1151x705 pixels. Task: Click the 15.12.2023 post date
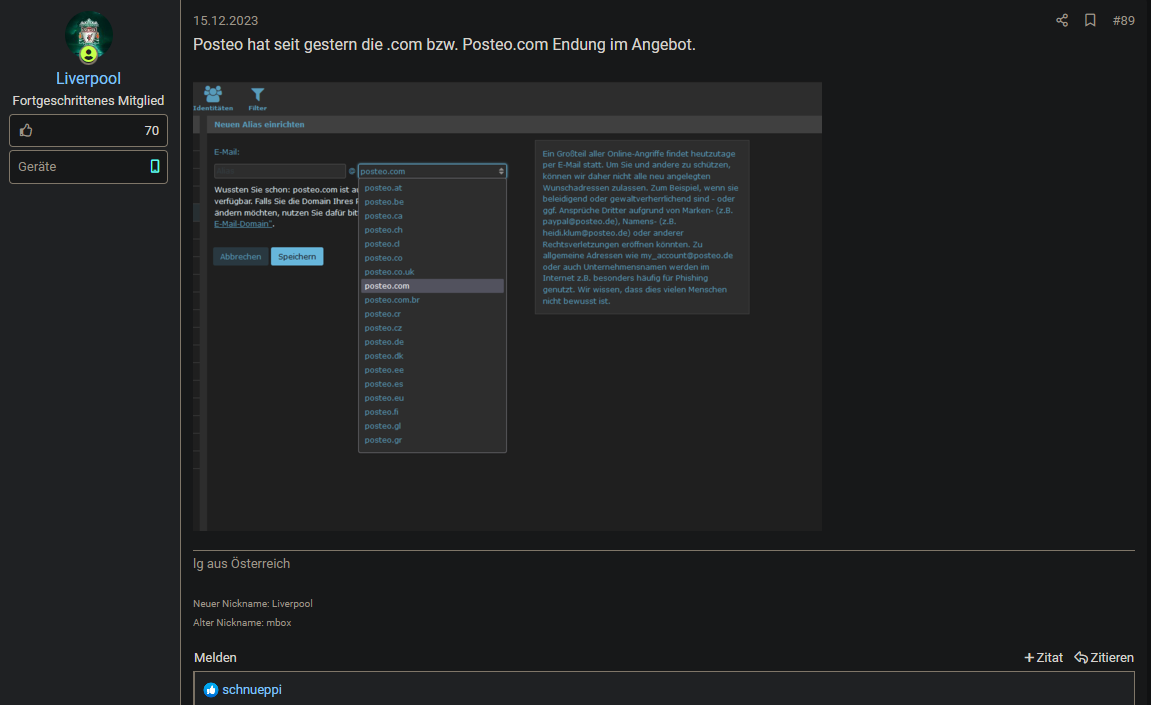pos(225,20)
